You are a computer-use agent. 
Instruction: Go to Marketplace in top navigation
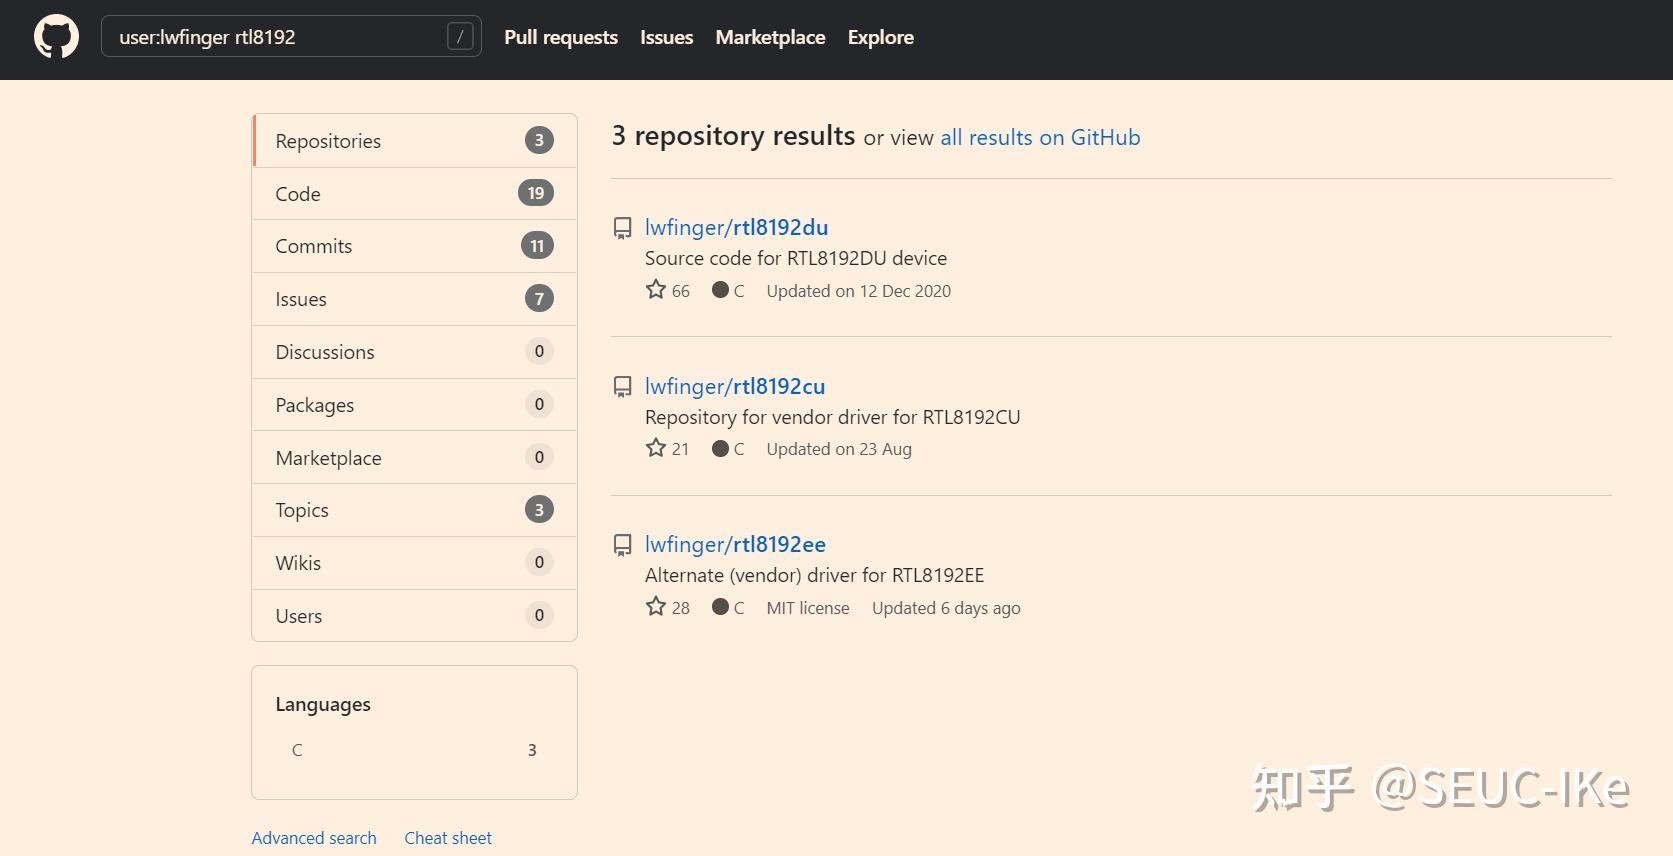[x=770, y=37]
